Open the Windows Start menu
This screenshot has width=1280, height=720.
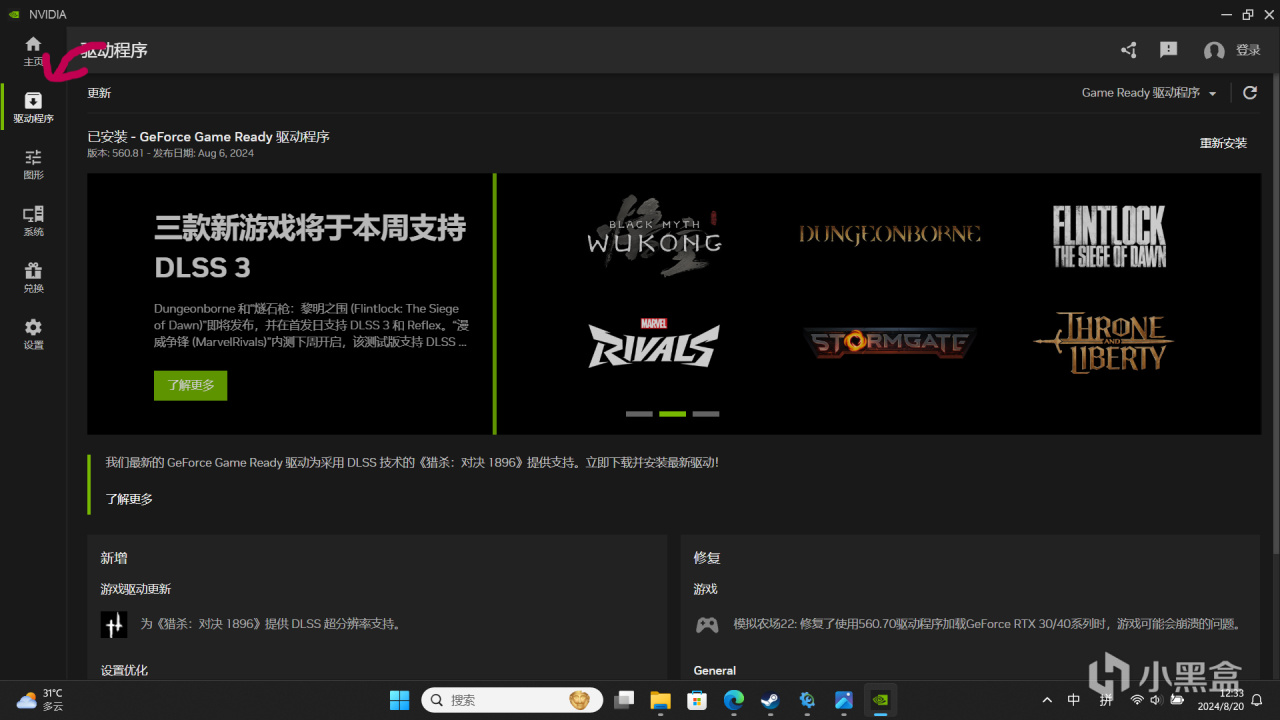399,700
